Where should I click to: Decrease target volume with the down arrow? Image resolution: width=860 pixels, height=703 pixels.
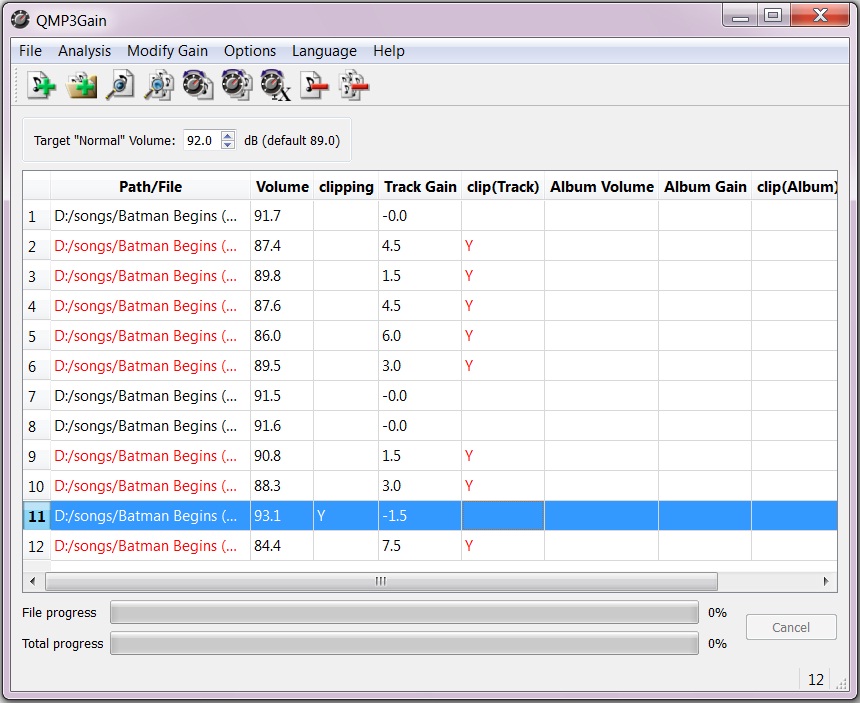[228, 145]
